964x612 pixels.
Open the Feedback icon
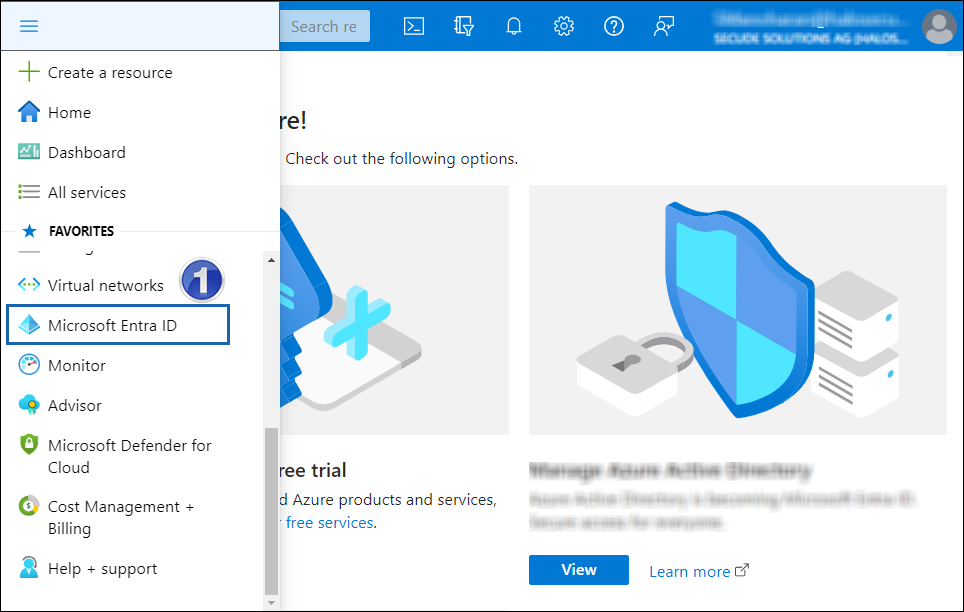pyautogui.click(x=664, y=26)
